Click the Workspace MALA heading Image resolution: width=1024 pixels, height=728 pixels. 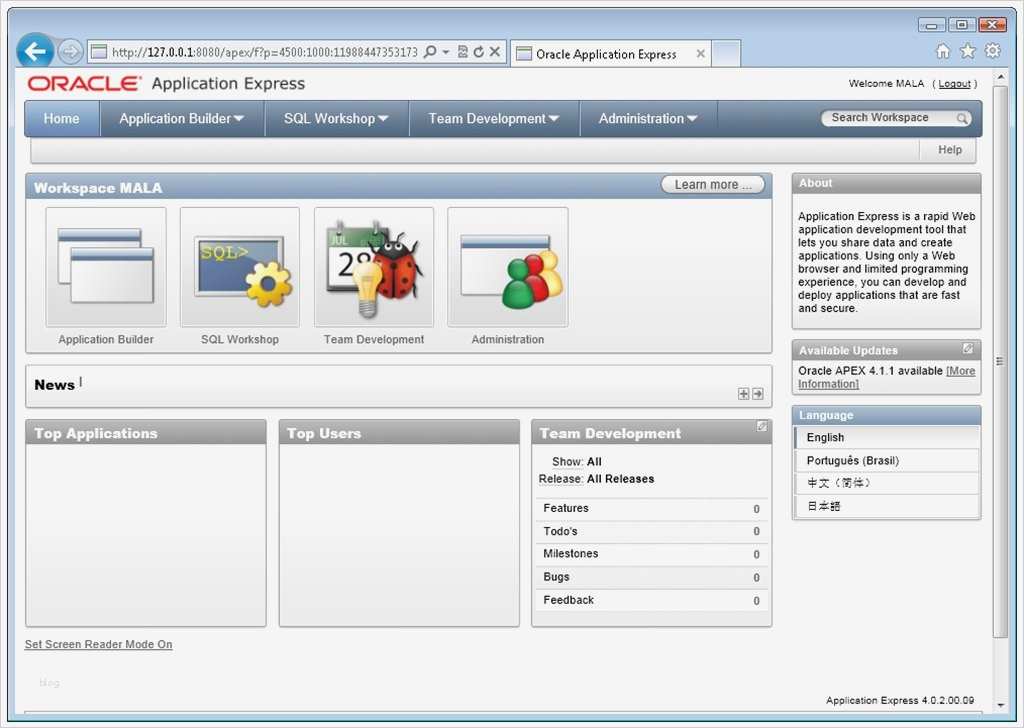[98, 188]
